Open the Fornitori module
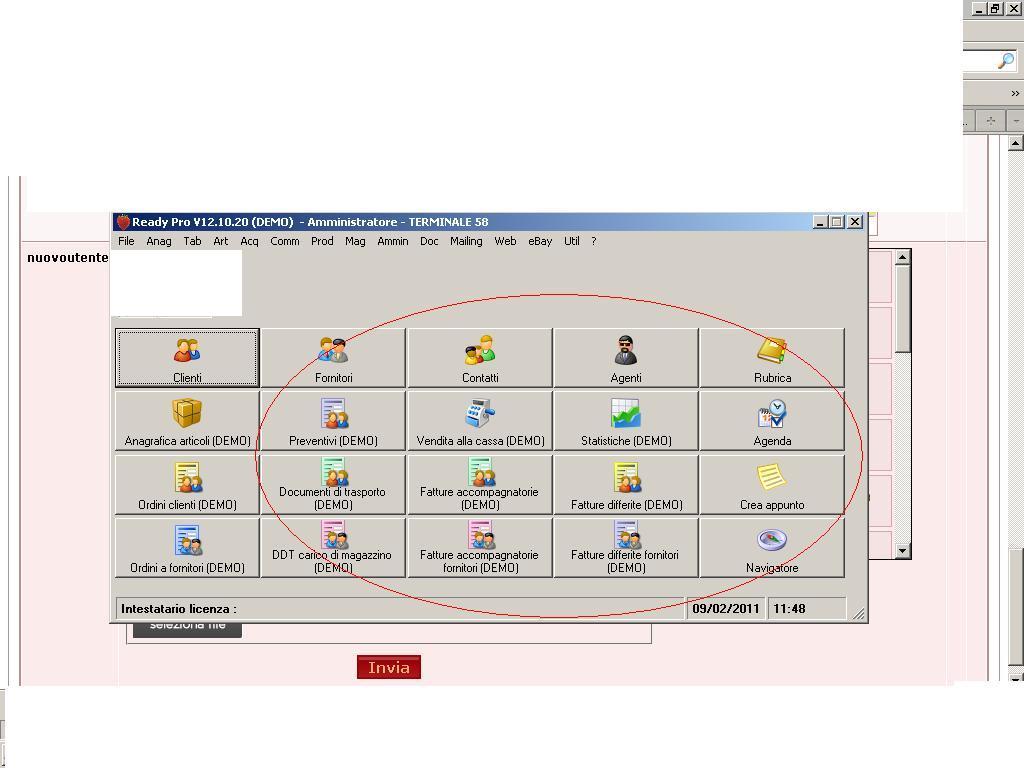The width and height of the screenshot is (1024, 768). [x=333, y=358]
